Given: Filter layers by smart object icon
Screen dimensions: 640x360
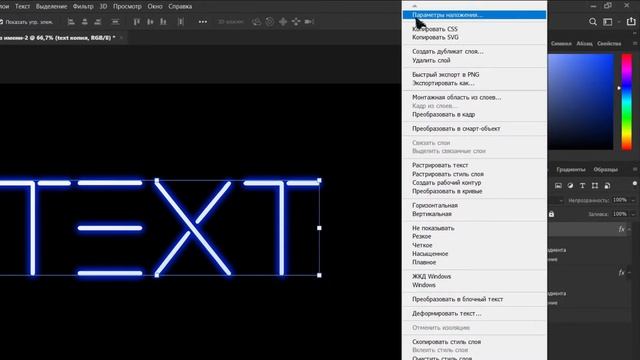Looking at the screenshot, I should 607,186.
